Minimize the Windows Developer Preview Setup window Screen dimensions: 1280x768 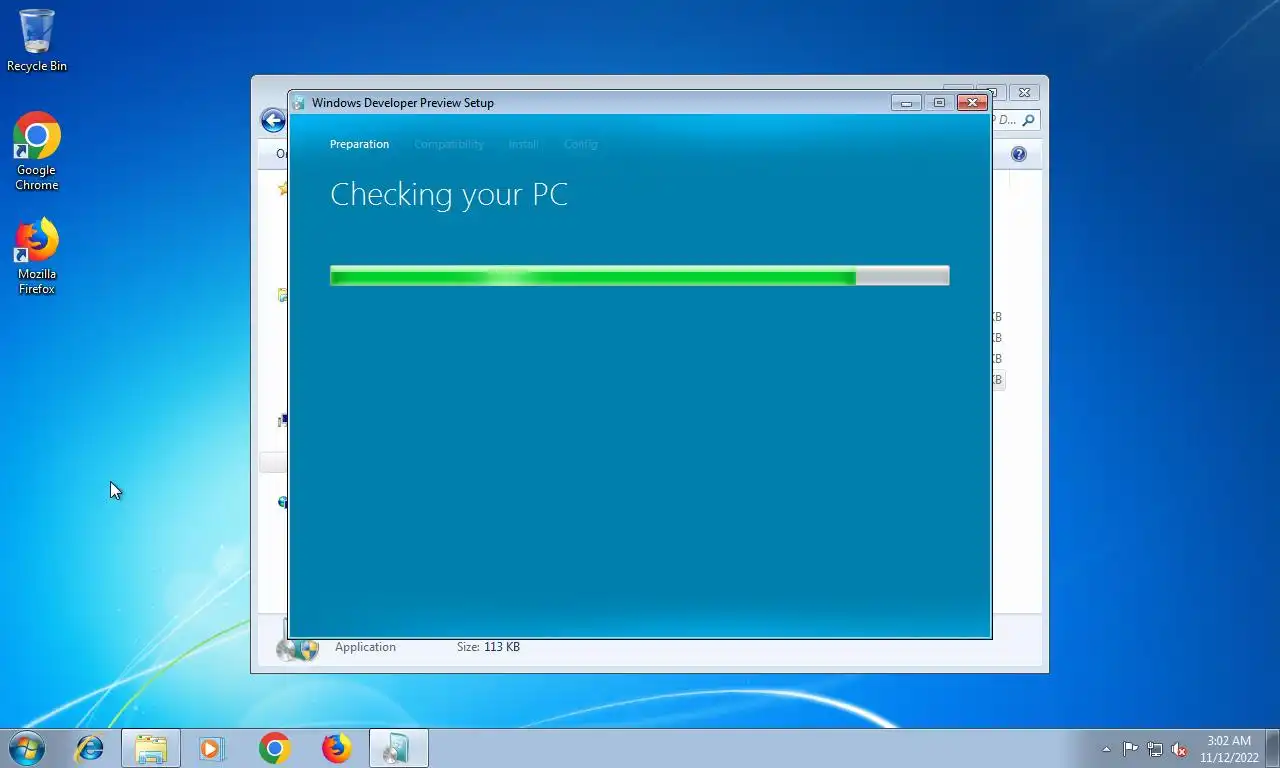906,103
